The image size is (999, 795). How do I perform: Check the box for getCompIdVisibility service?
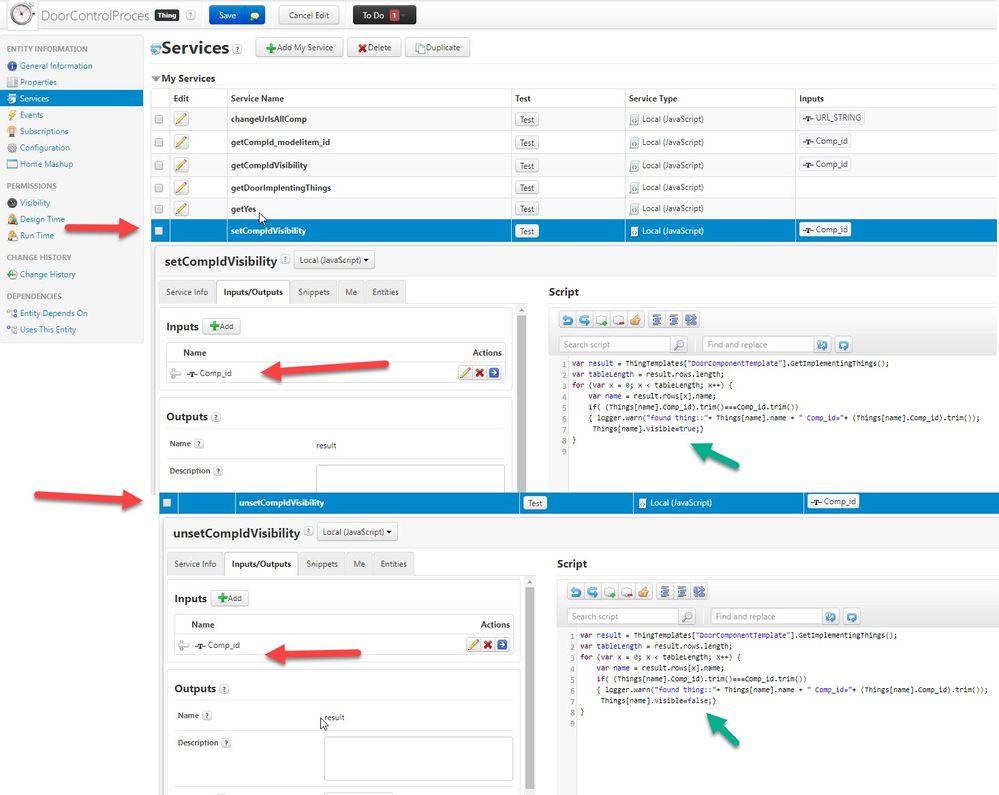click(x=159, y=166)
